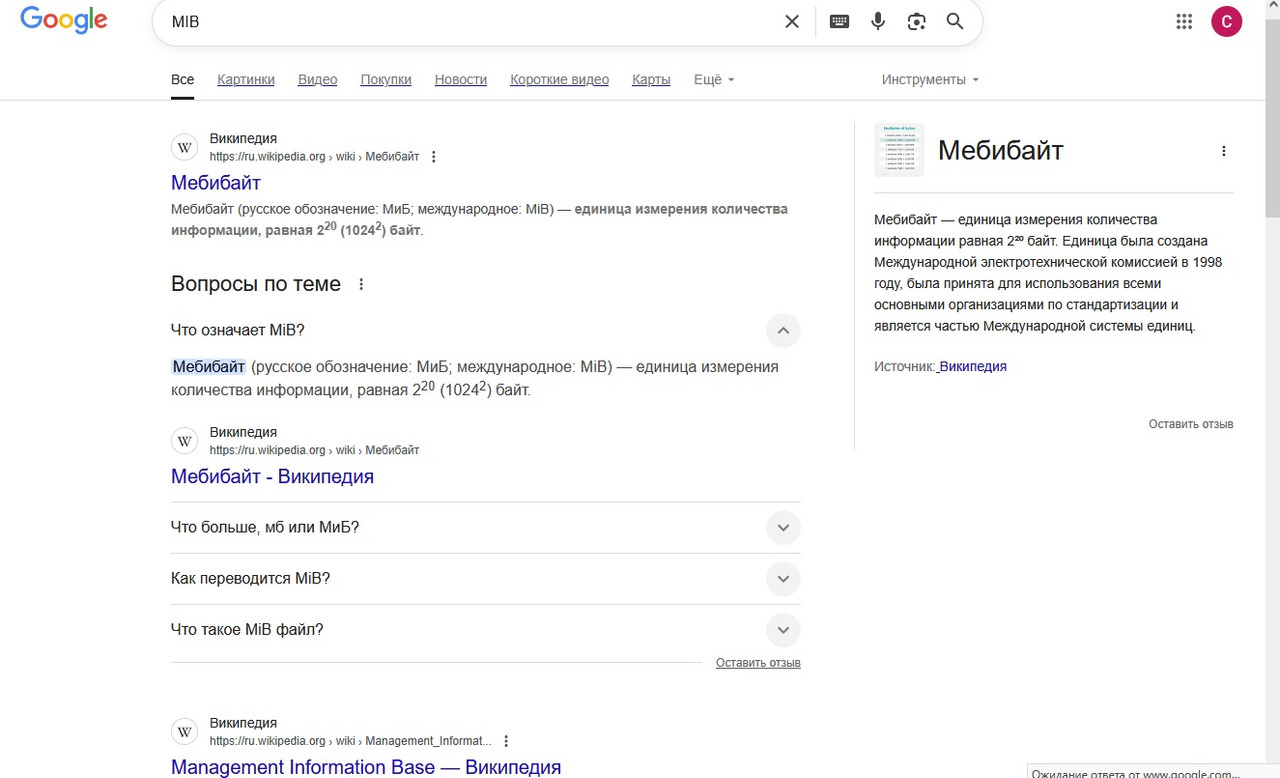Collapse the Что означает MiB? question
Image resolution: width=1280 pixels, height=778 pixels.
(x=783, y=330)
